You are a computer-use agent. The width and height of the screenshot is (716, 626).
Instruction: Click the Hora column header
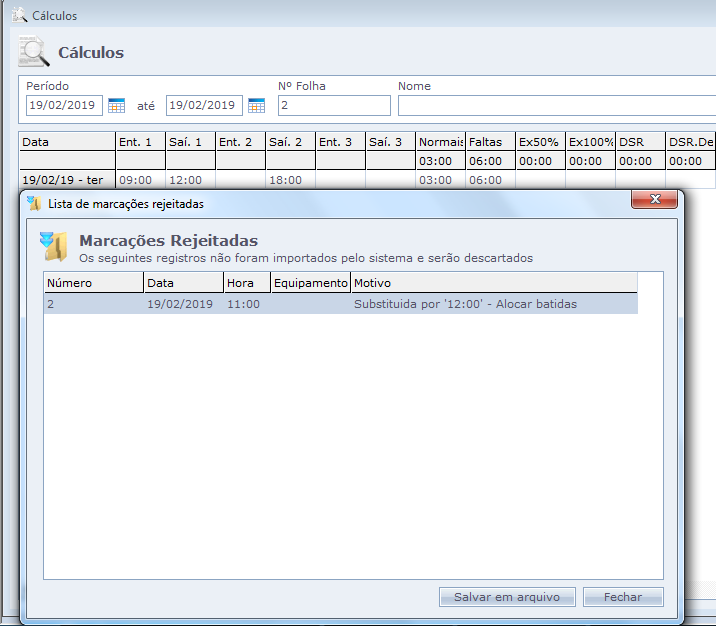[247, 283]
